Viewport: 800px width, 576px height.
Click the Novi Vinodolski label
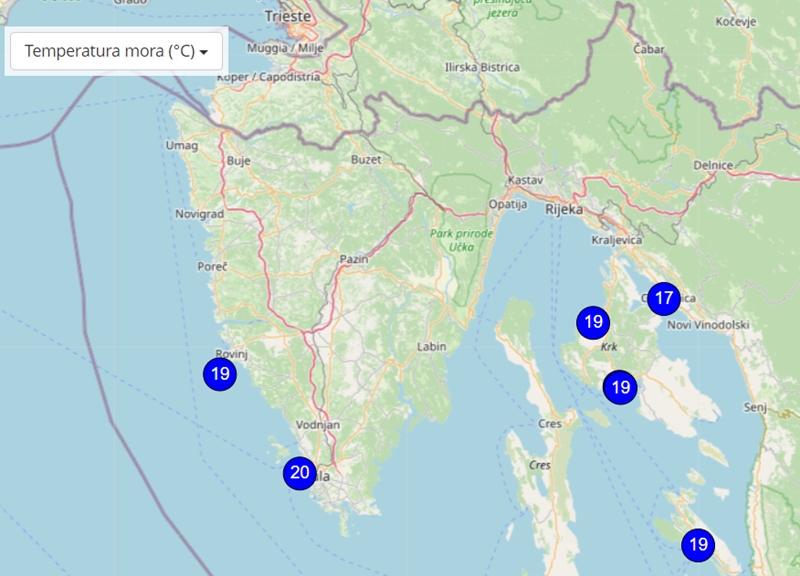[707, 324]
